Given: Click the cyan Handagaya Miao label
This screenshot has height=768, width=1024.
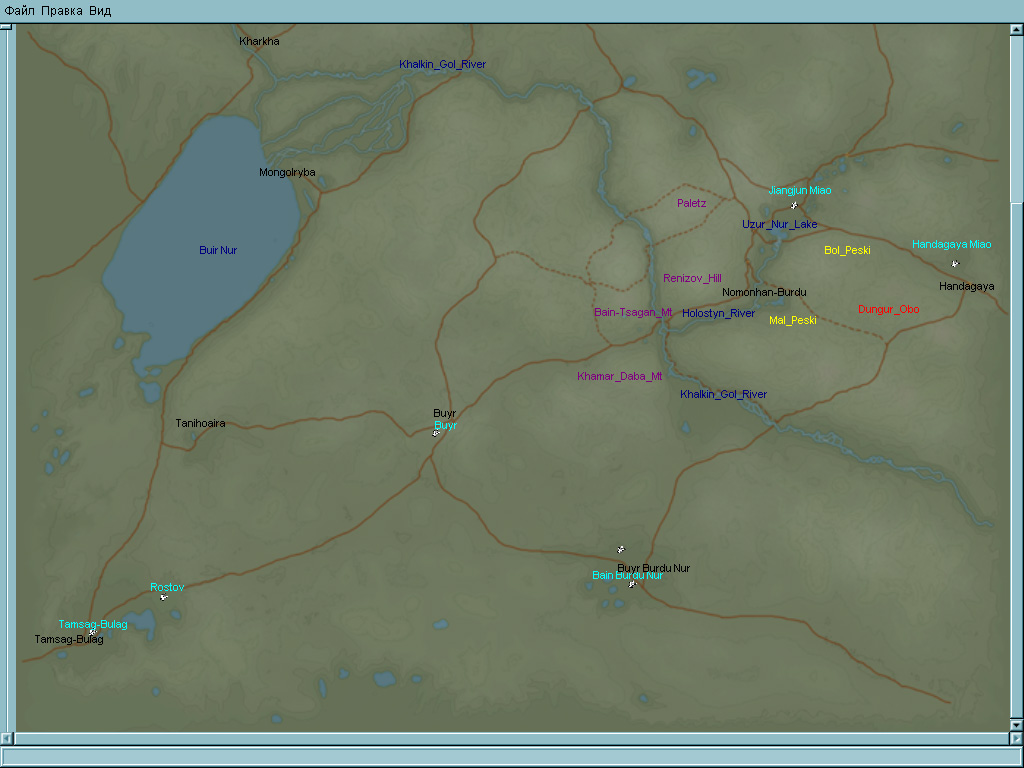Looking at the screenshot, I should [x=952, y=244].
